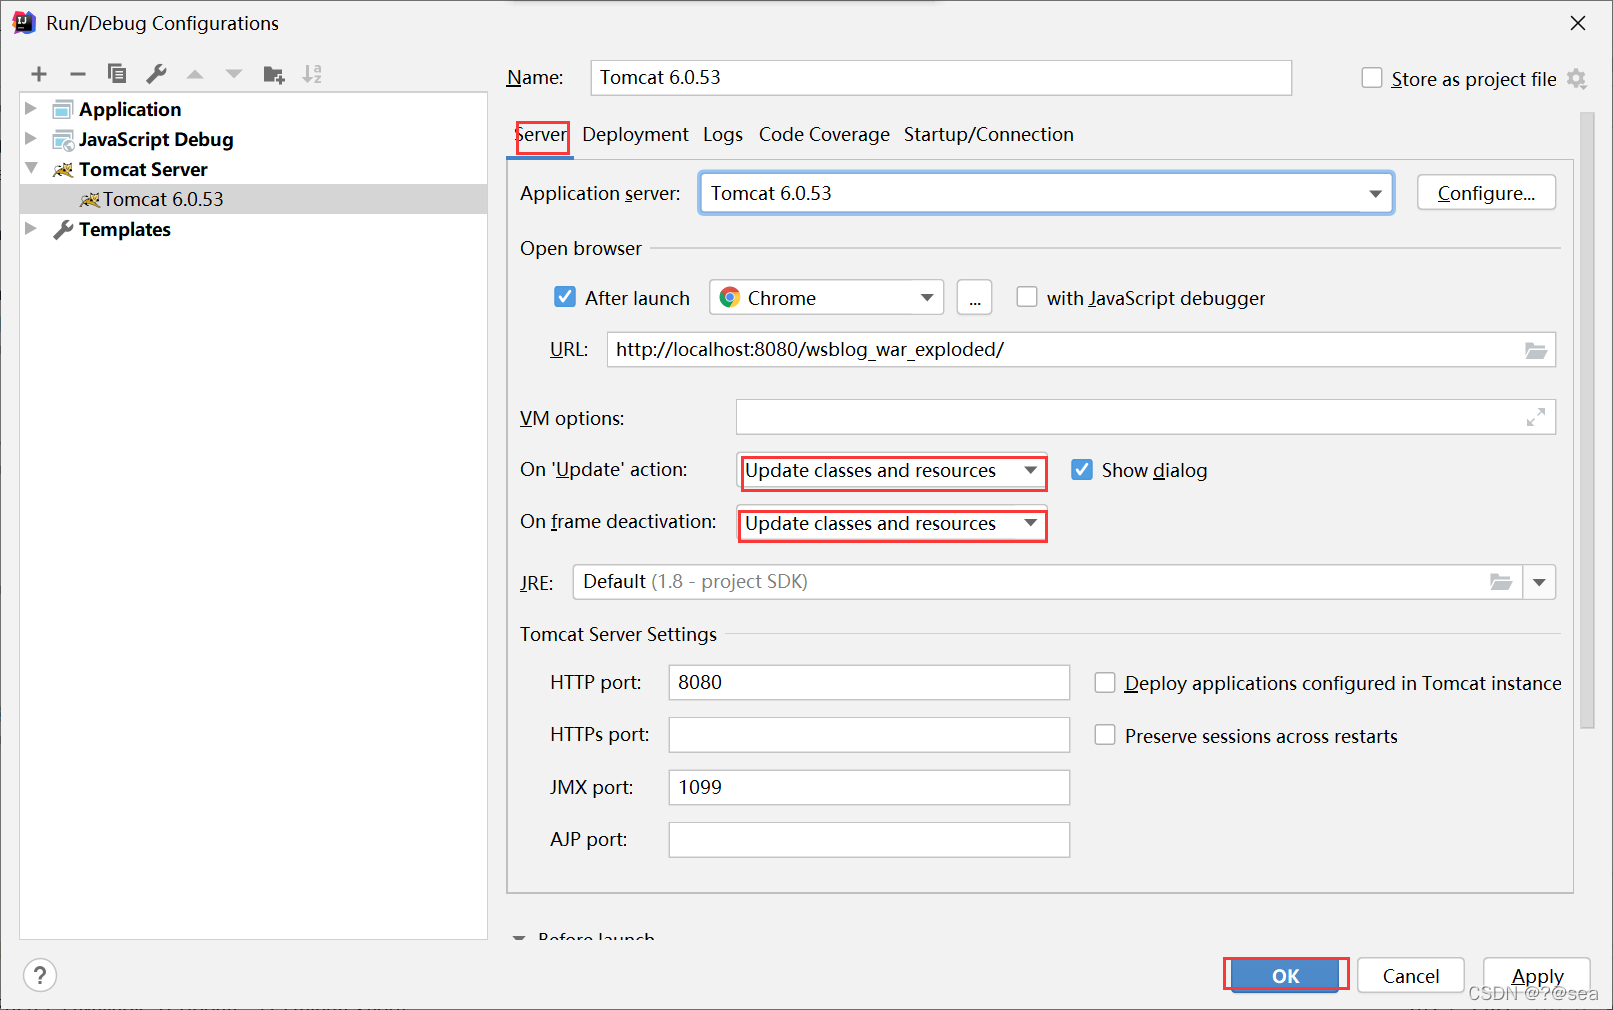Click the AJP port field
Viewport: 1613px width, 1010px height.
tap(869, 840)
